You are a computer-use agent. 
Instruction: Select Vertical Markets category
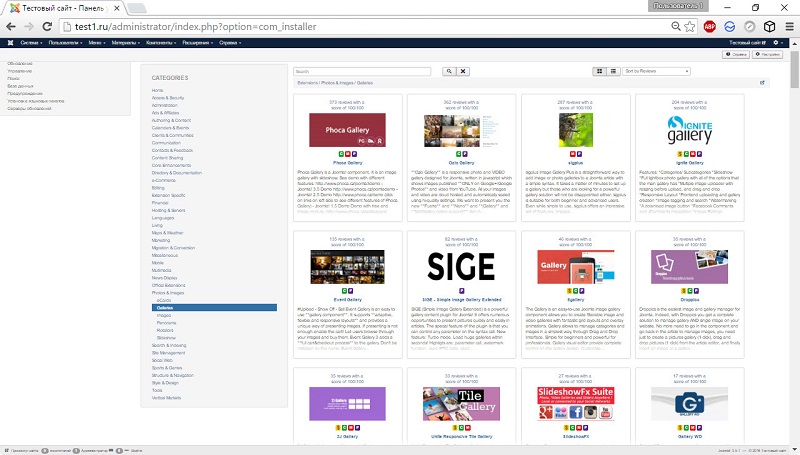tap(166, 397)
